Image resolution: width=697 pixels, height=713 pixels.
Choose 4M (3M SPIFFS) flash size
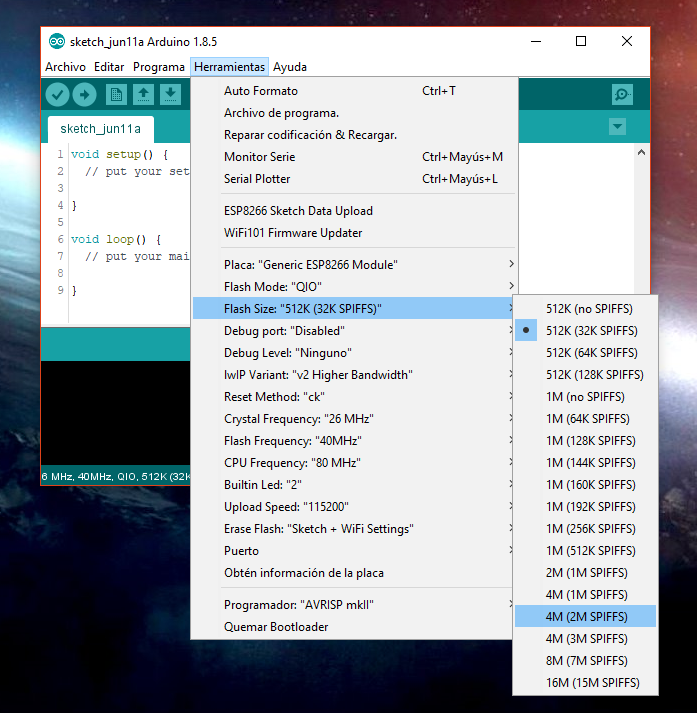point(585,638)
